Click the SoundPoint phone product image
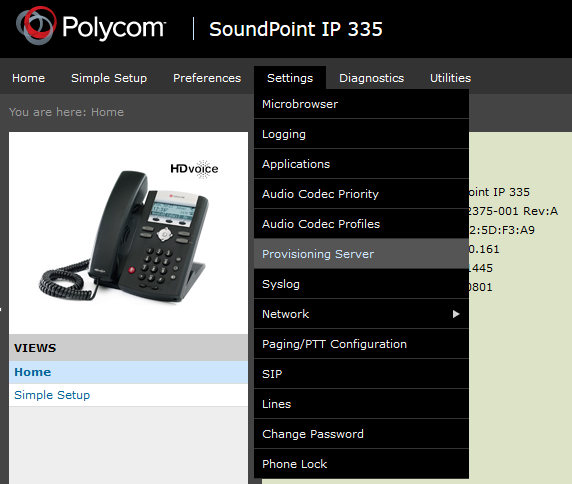This screenshot has height=484, width=572. click(x=124, y=236)
